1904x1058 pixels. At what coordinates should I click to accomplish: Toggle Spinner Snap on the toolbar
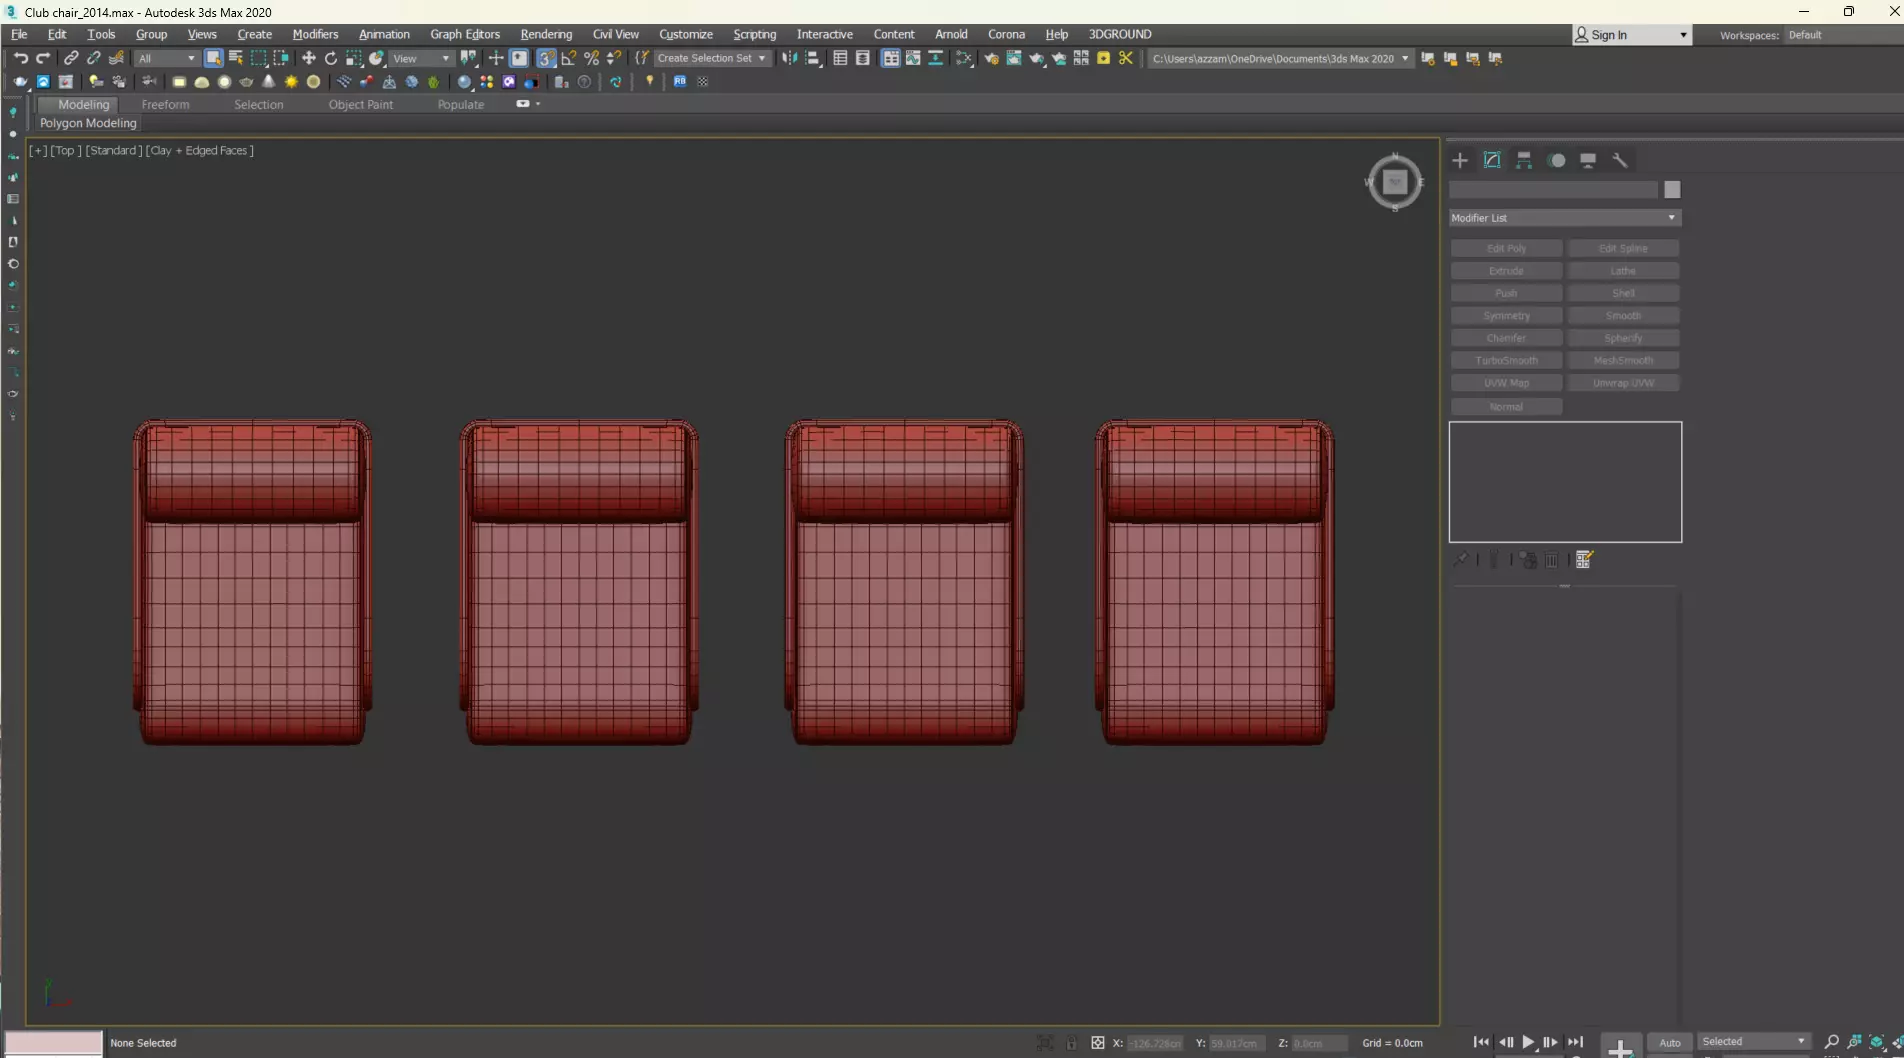pyautogui.click(x=614, y=58)
